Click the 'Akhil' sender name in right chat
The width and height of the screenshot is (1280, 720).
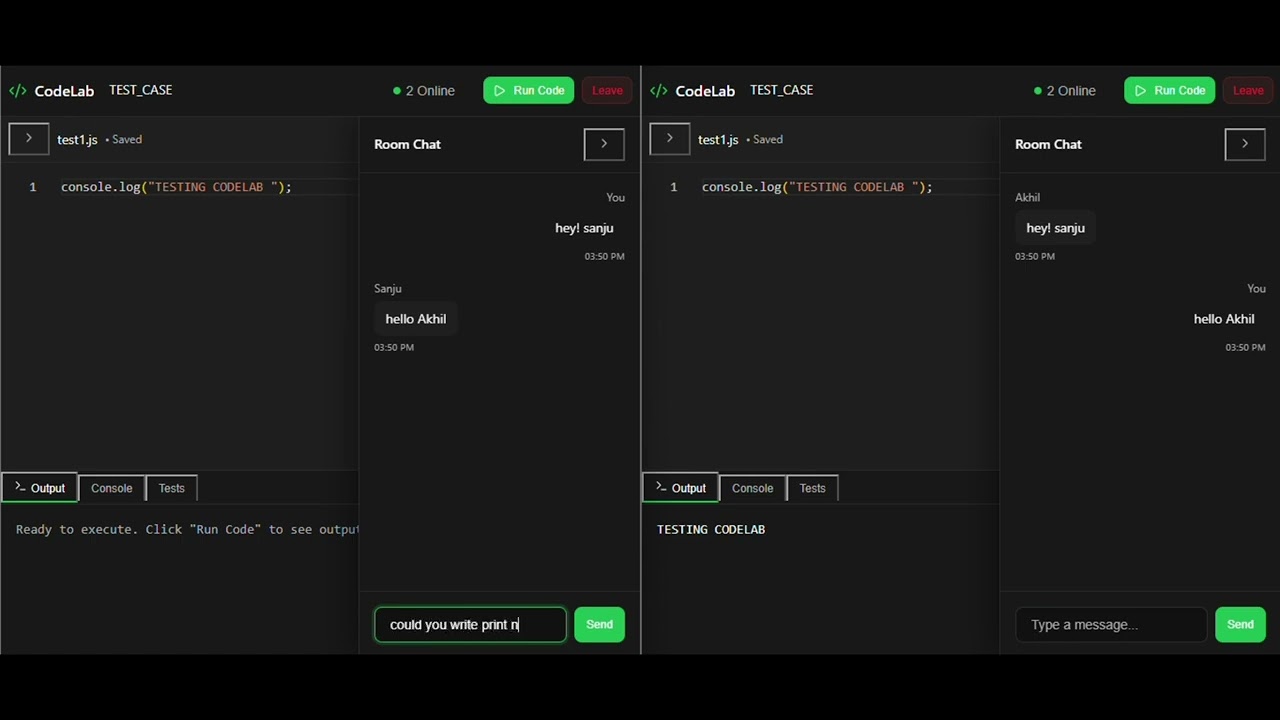tap(1028, 198)
